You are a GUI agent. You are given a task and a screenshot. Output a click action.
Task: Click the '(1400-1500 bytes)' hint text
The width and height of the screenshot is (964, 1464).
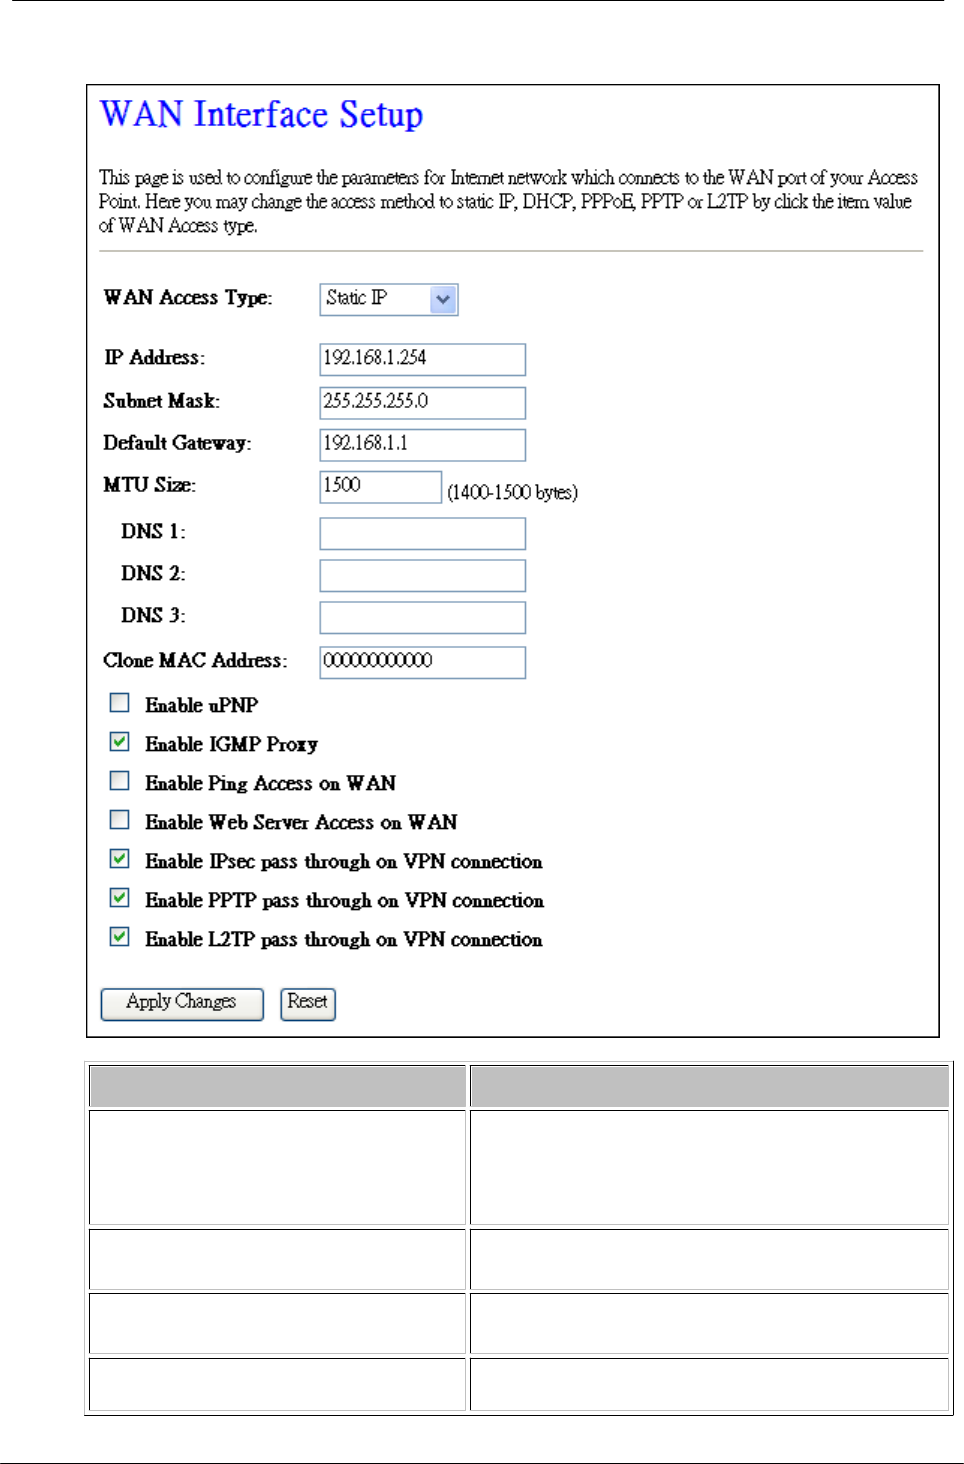(512, 492)
